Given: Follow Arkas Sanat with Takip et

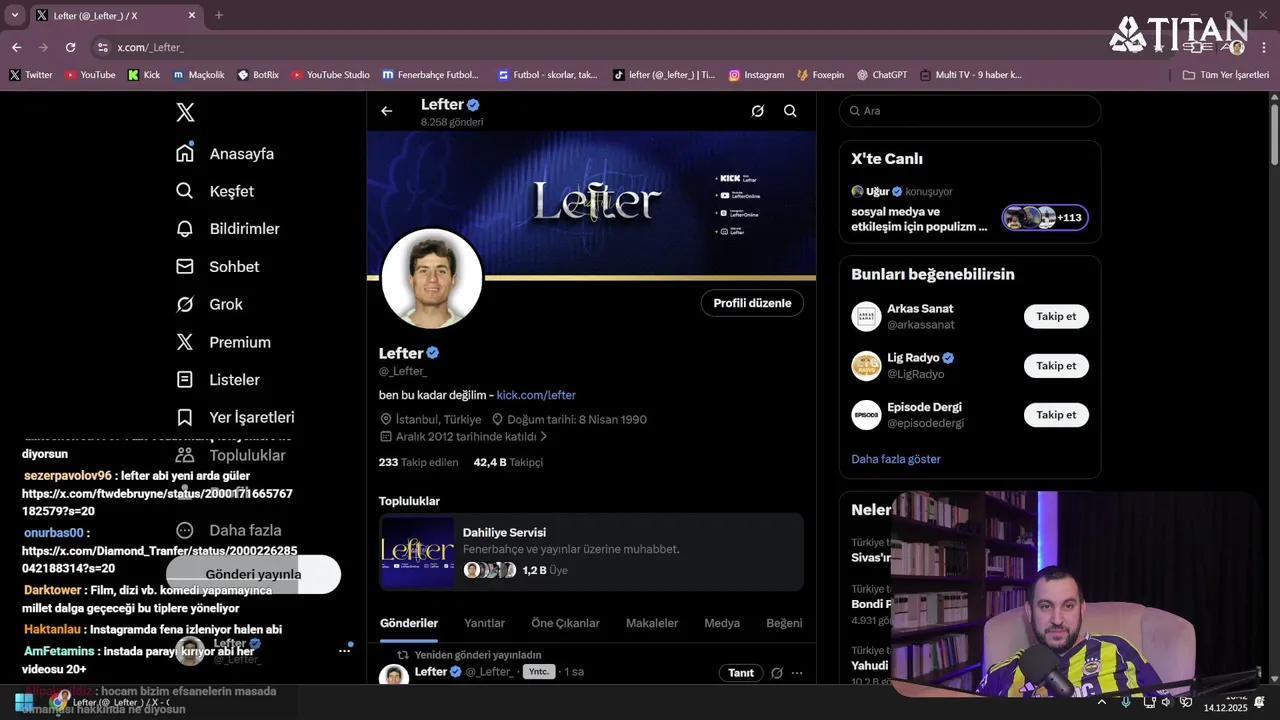Looking at the screenshot, I should pyautogui.click(x=1056, y=316).
